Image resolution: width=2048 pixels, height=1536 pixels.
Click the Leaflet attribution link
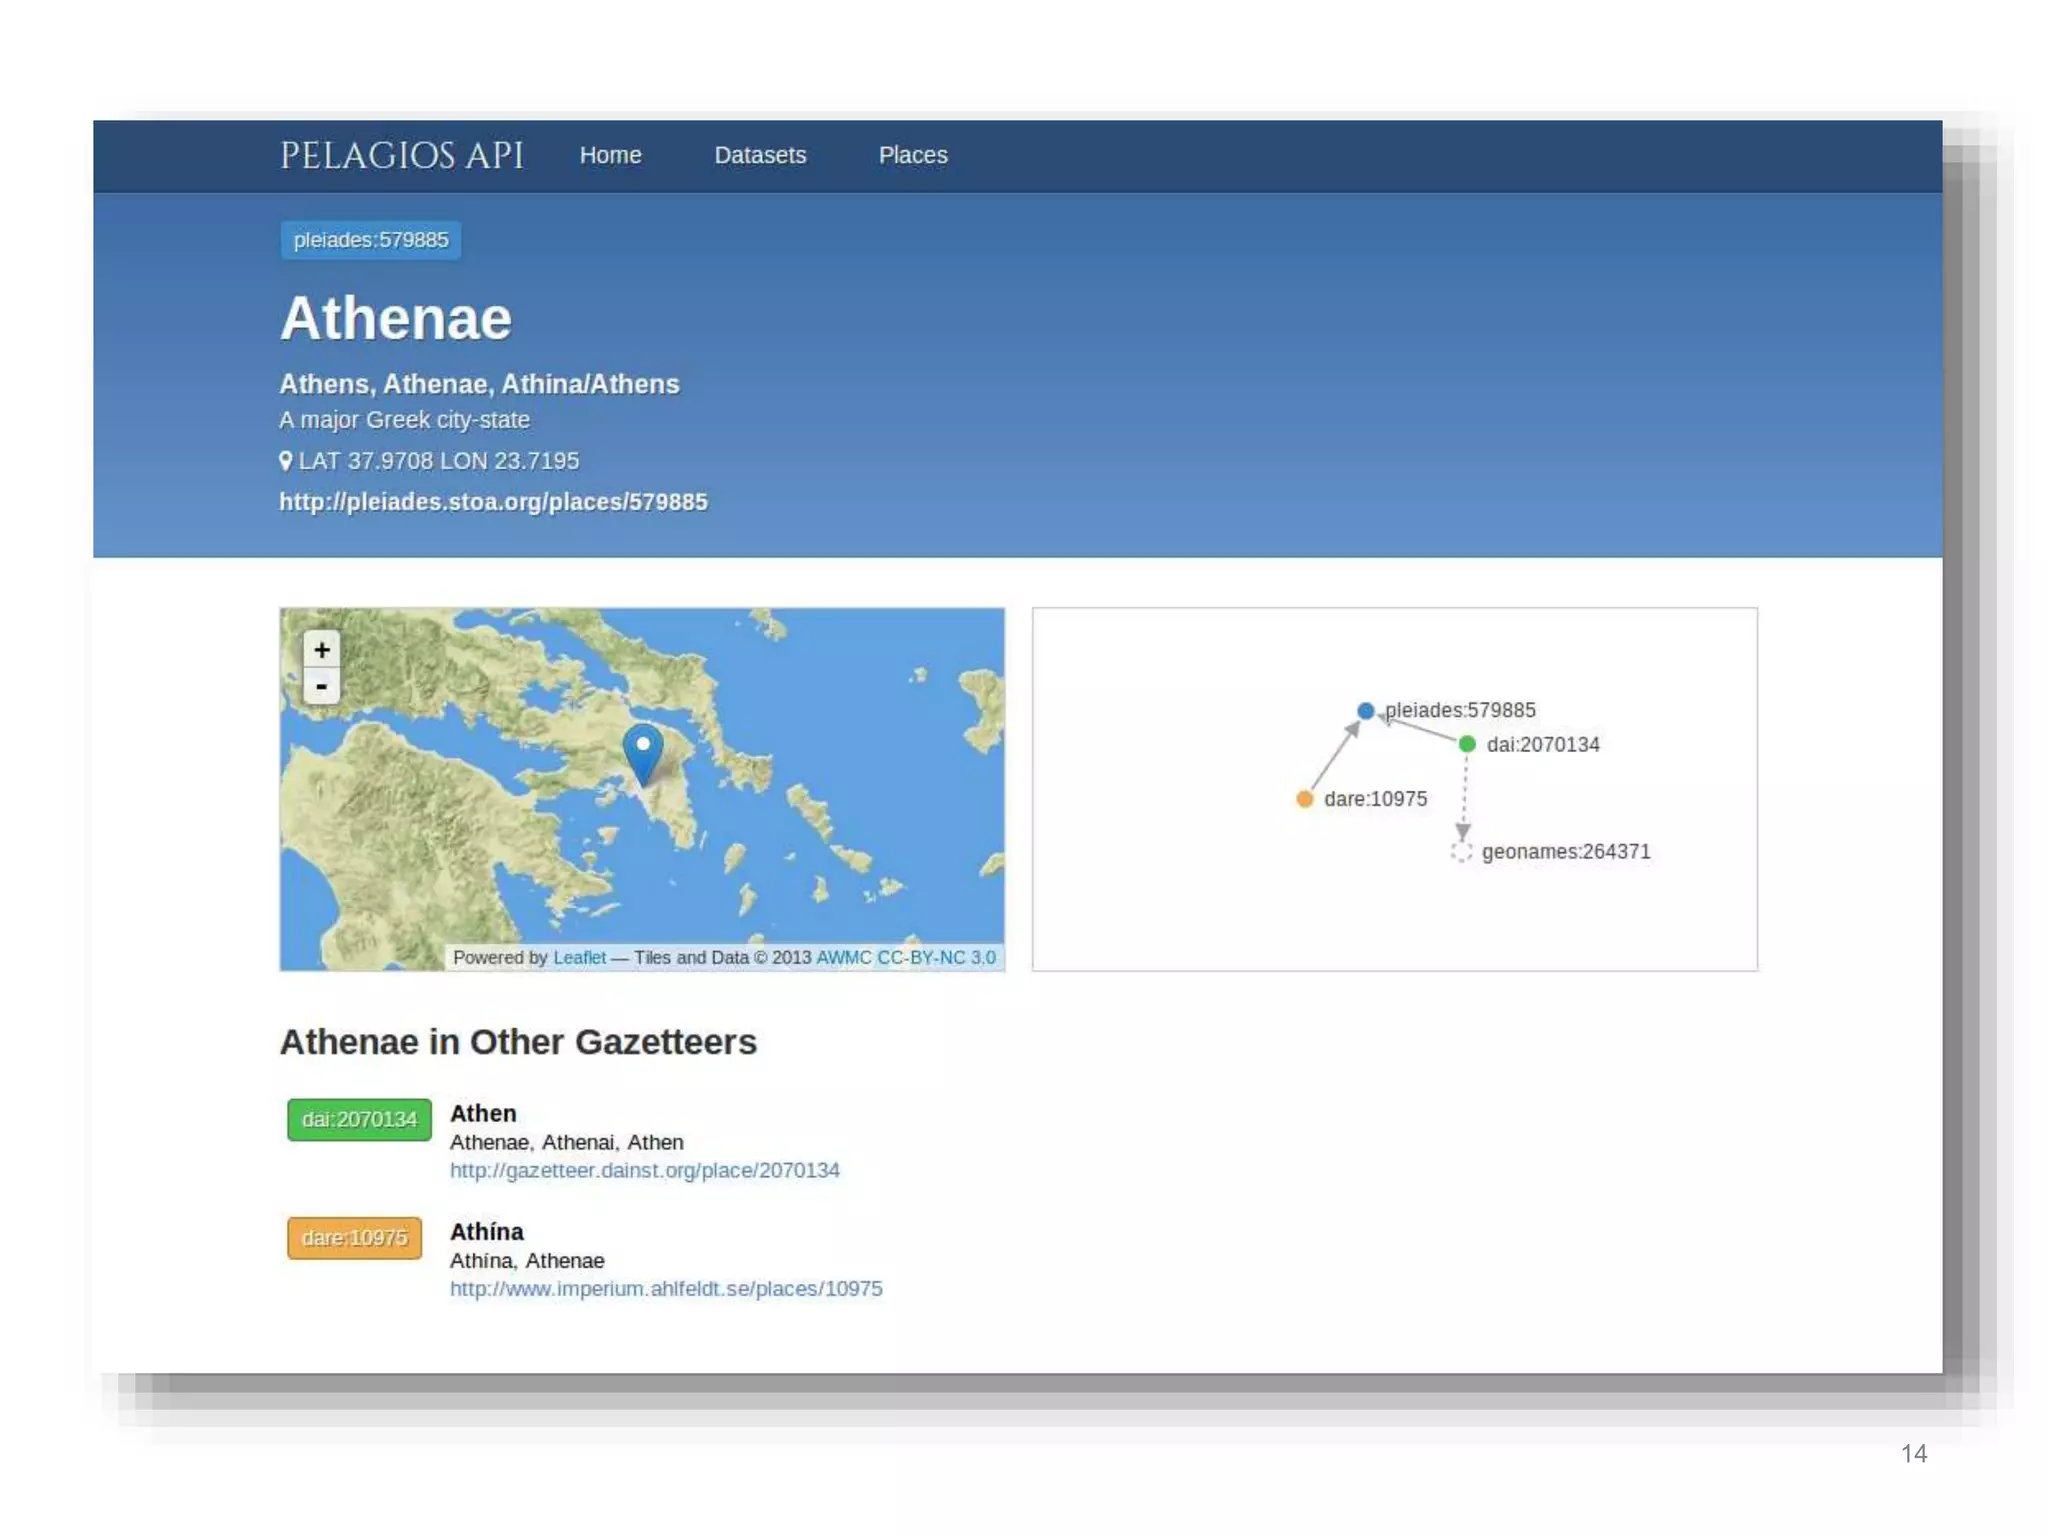tap(579, 957)
